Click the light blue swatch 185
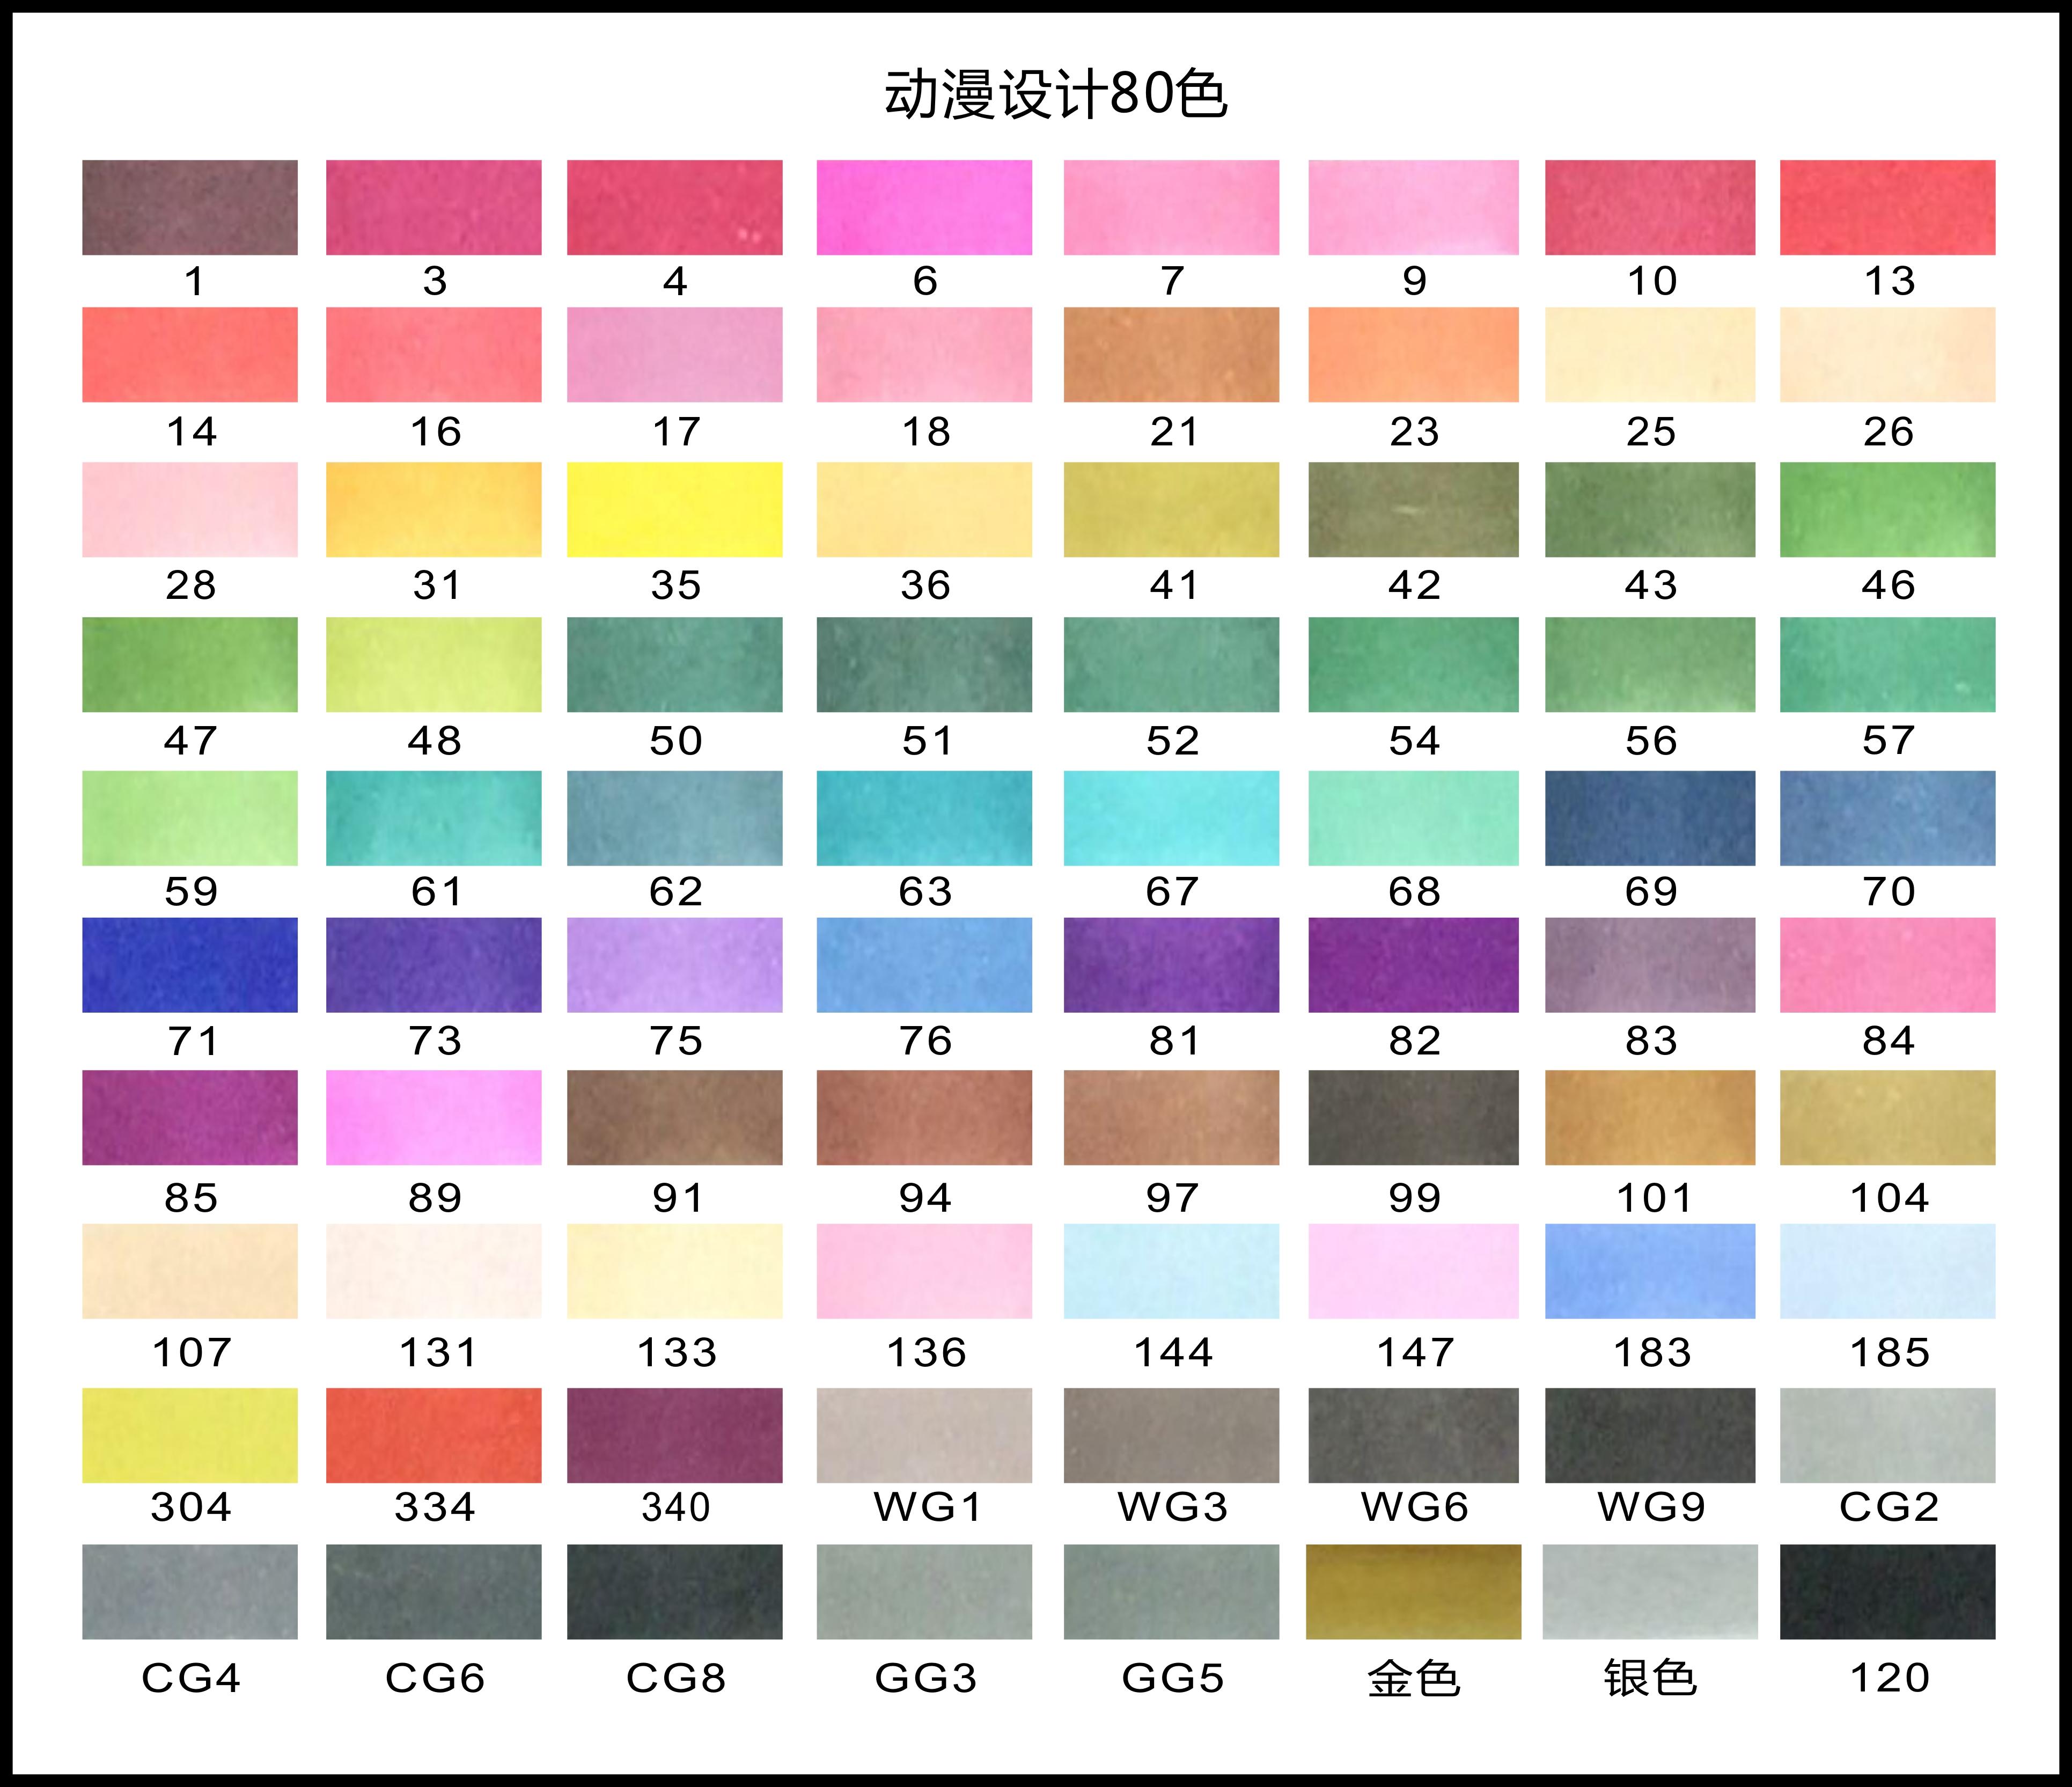Viewport: 2072px width, 1787px height. tap(1887, 1270)
